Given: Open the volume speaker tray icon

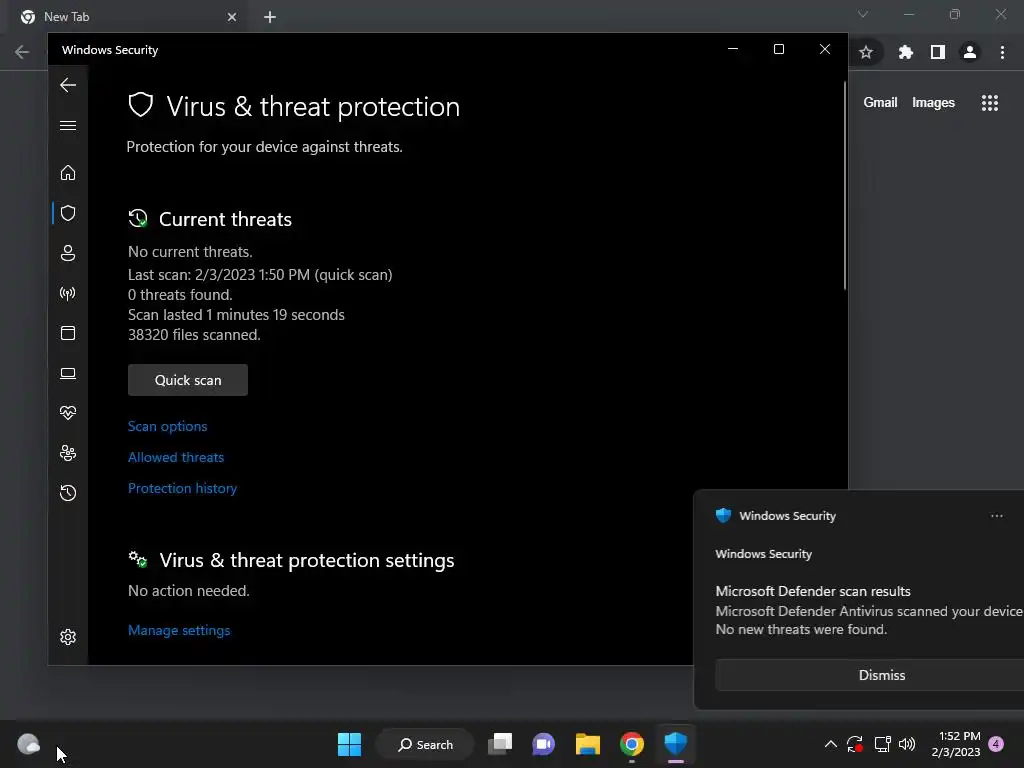Looking at the screenshot, I should (907, 744).
